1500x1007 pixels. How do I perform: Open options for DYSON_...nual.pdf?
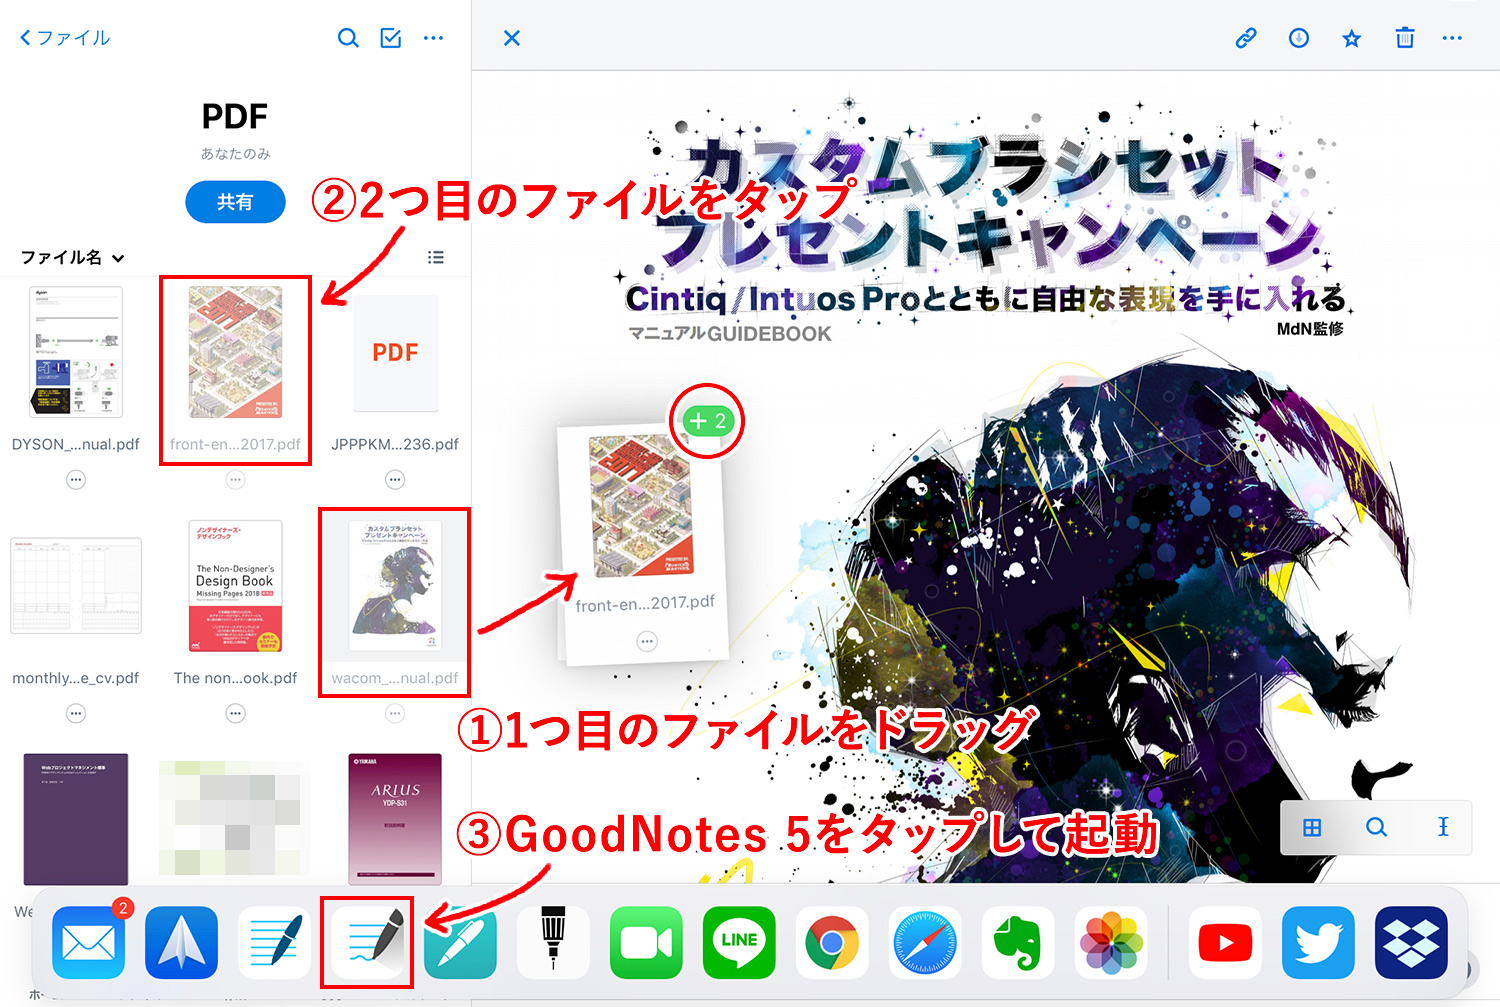(x=76, y=480)
